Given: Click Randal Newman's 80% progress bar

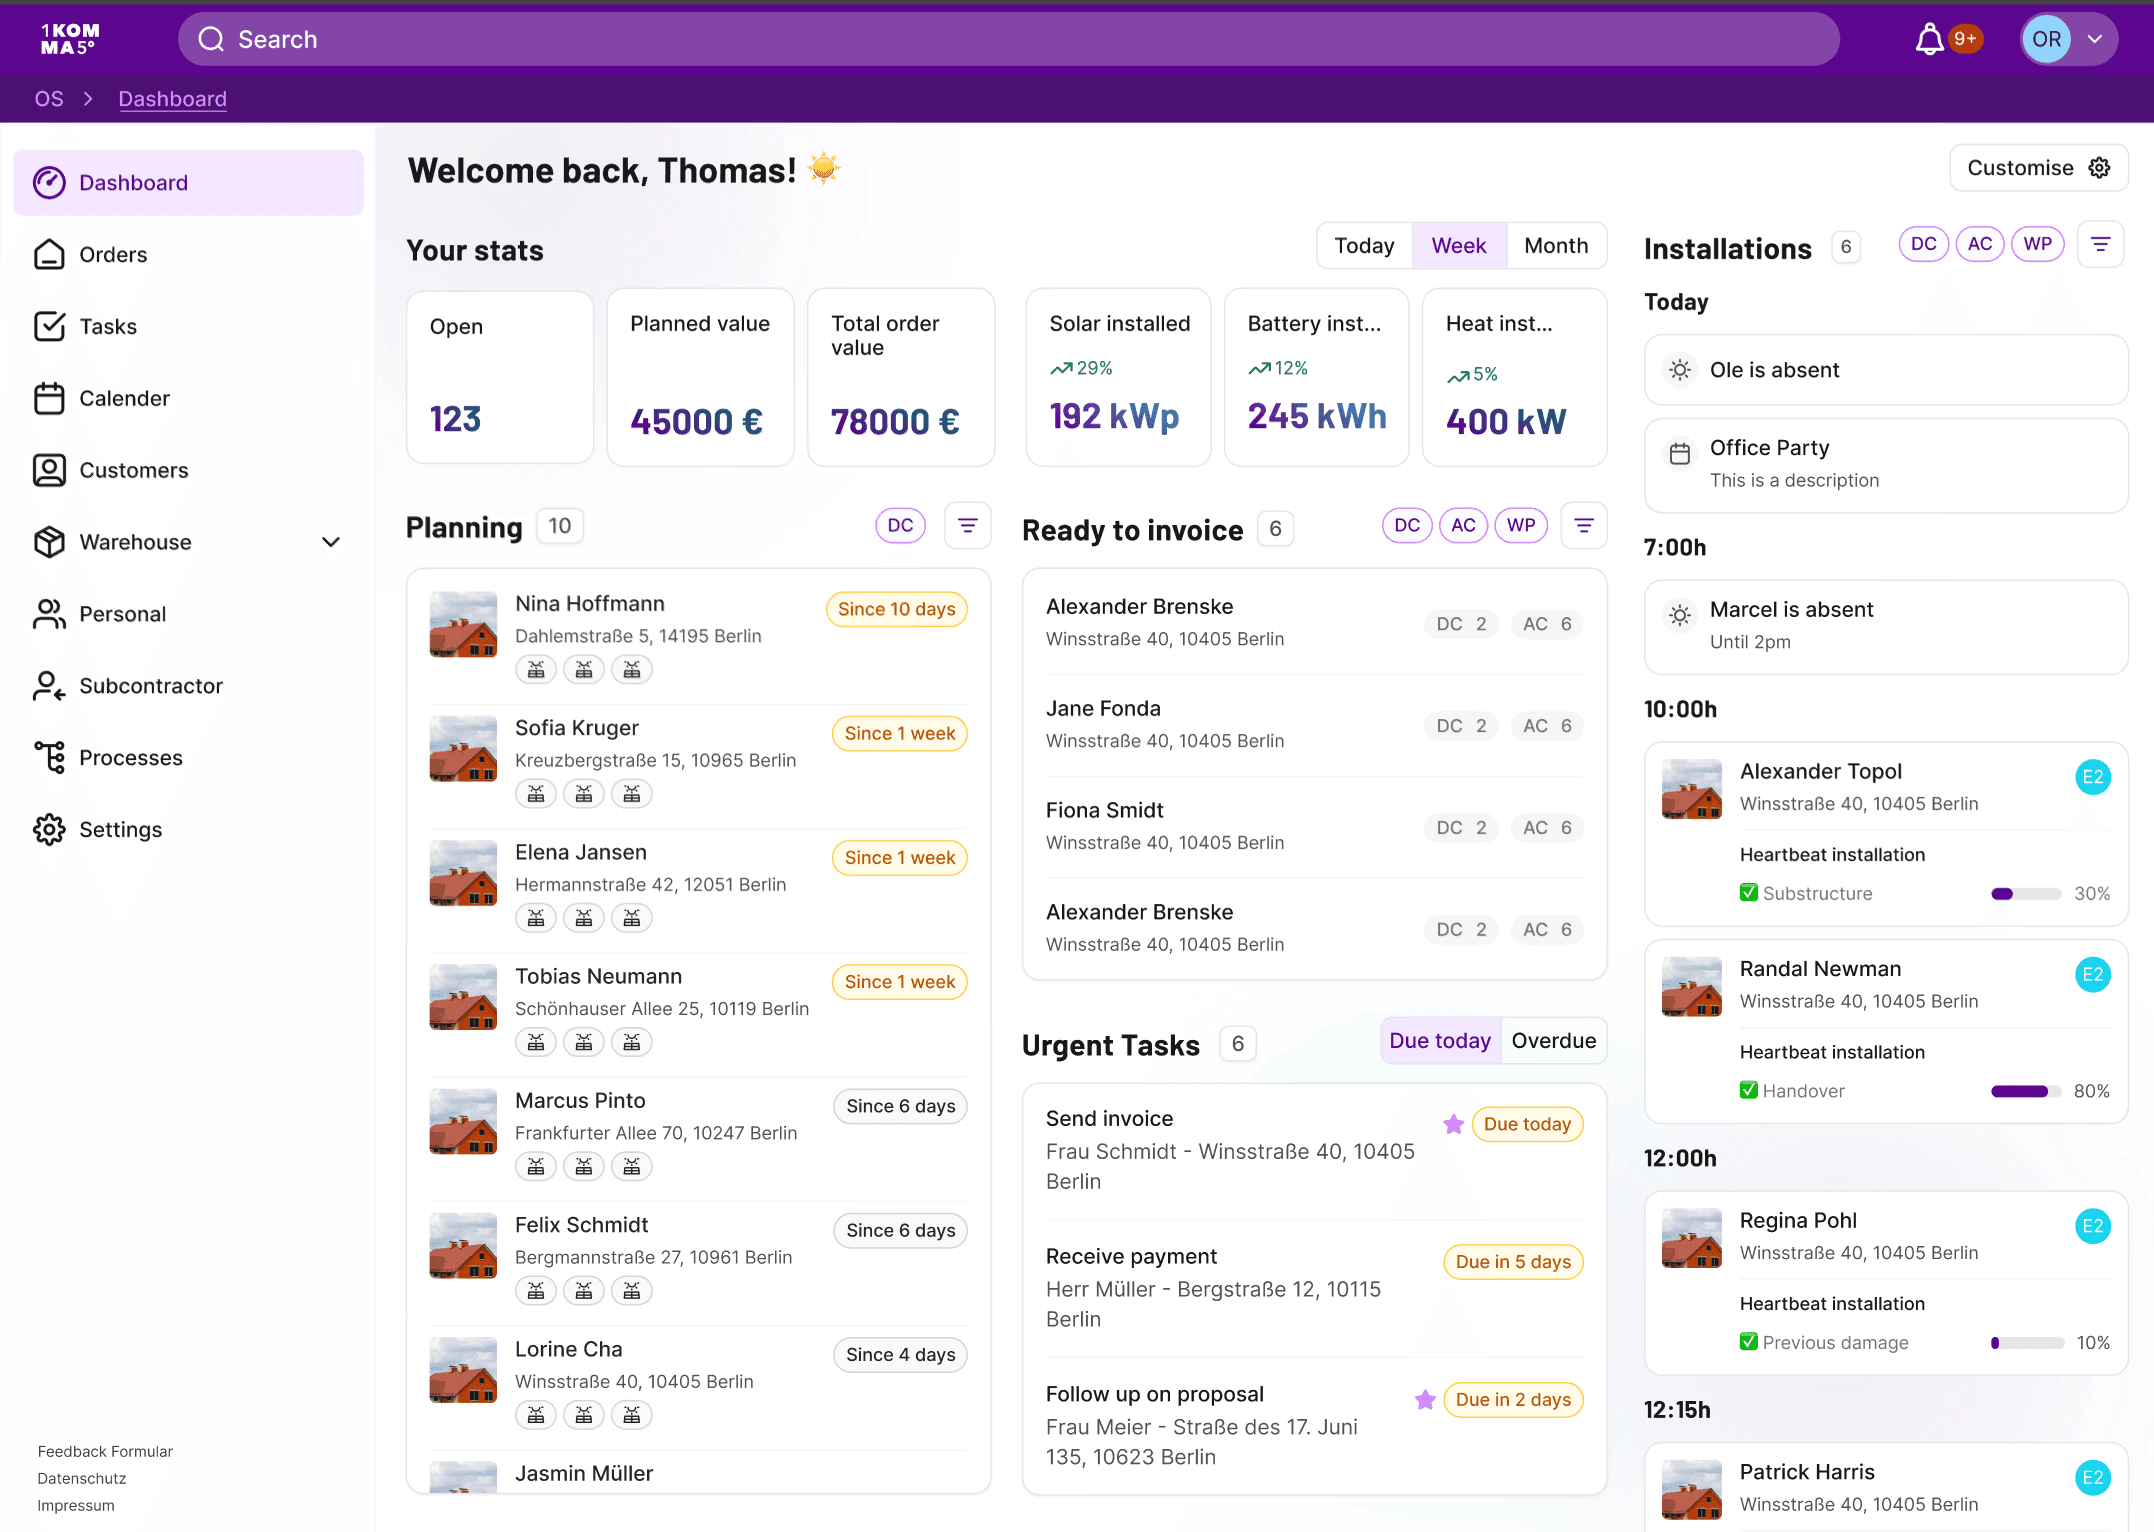Looking at the screenshot, I should 2025,1091.
